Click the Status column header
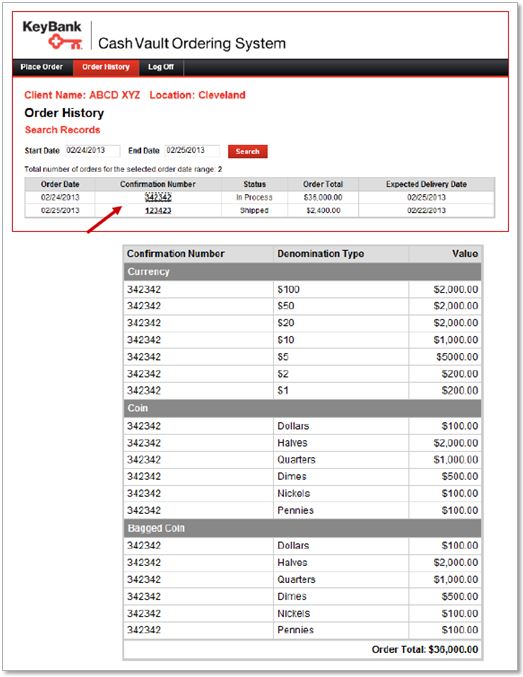The height and width of the screenshot is (677, 523). coord(254,184)
